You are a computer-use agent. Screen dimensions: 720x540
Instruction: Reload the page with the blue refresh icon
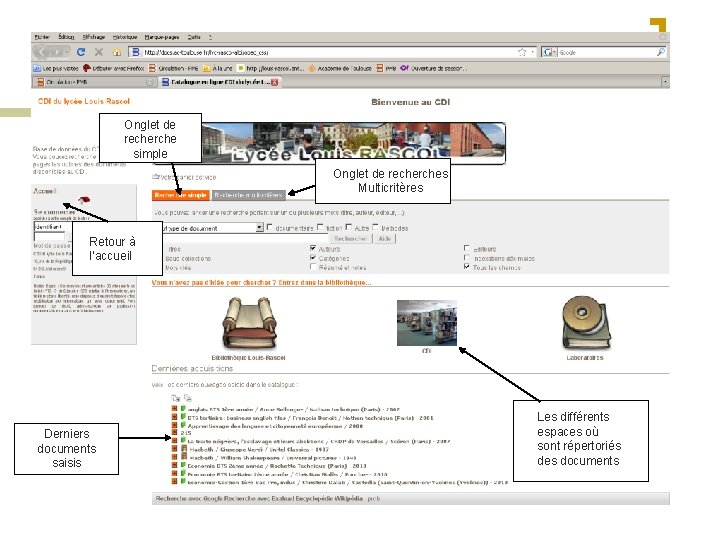[x=81, y=52]
